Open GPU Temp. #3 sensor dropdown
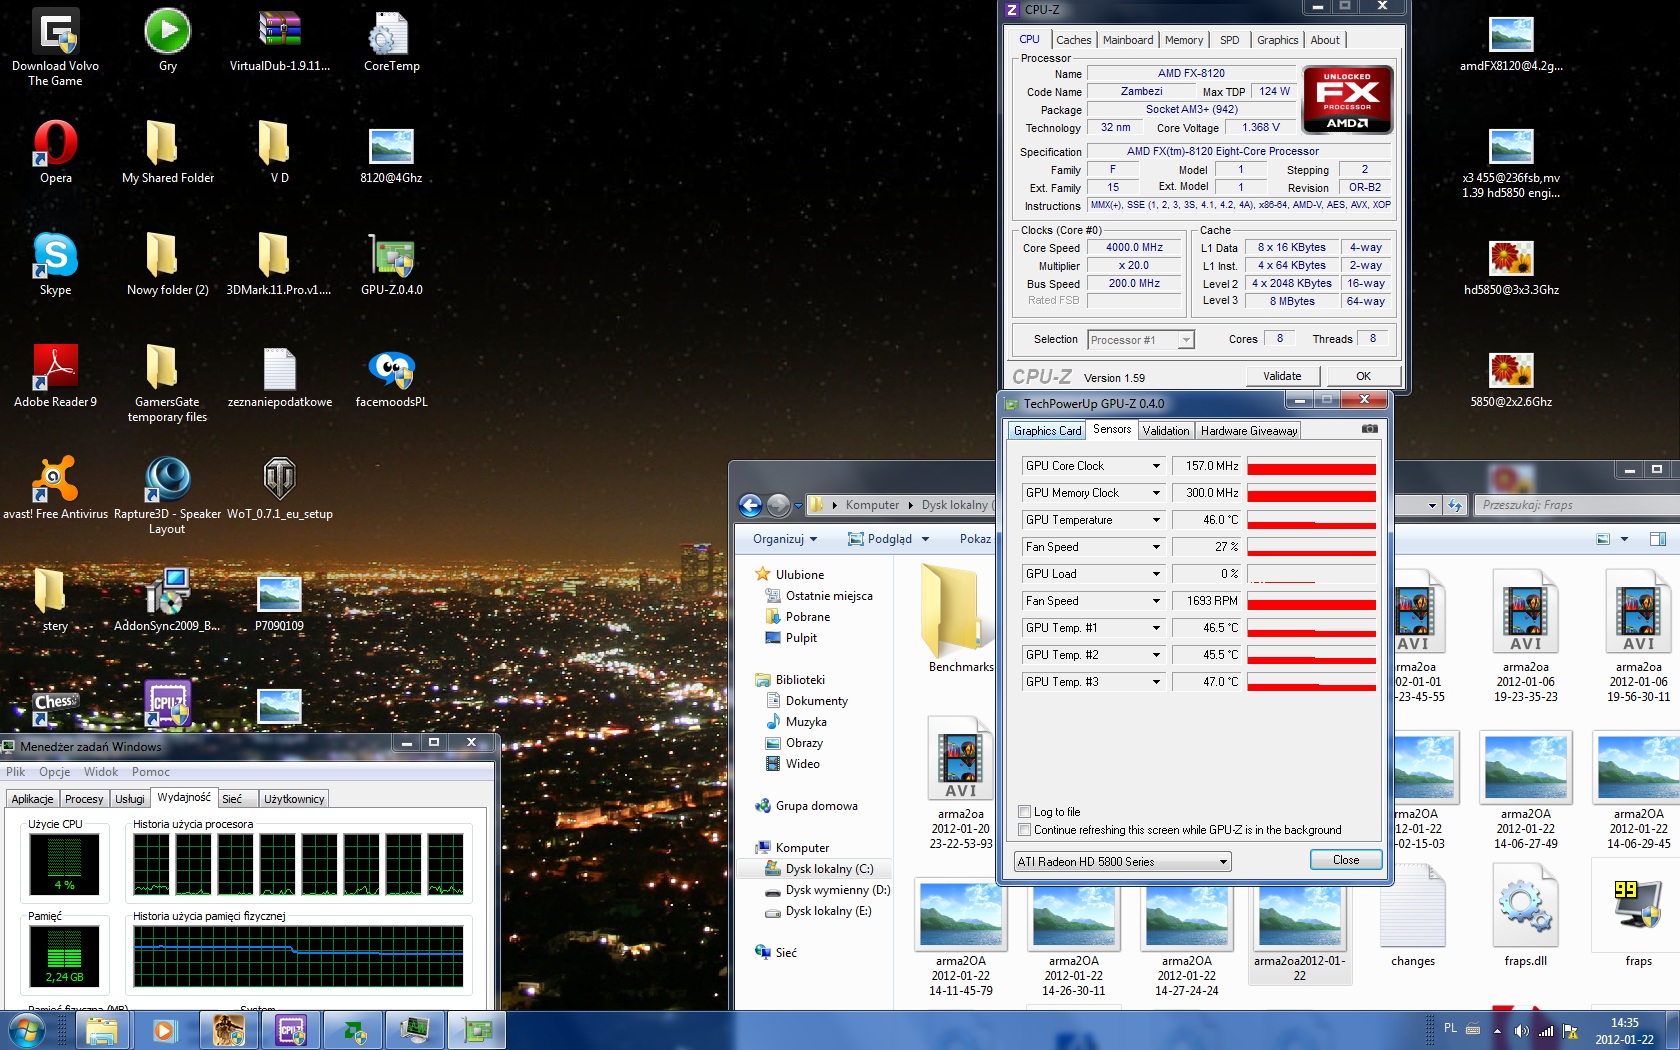Viewport: 1680px width, 1050px height. [x=1156, y=682]
